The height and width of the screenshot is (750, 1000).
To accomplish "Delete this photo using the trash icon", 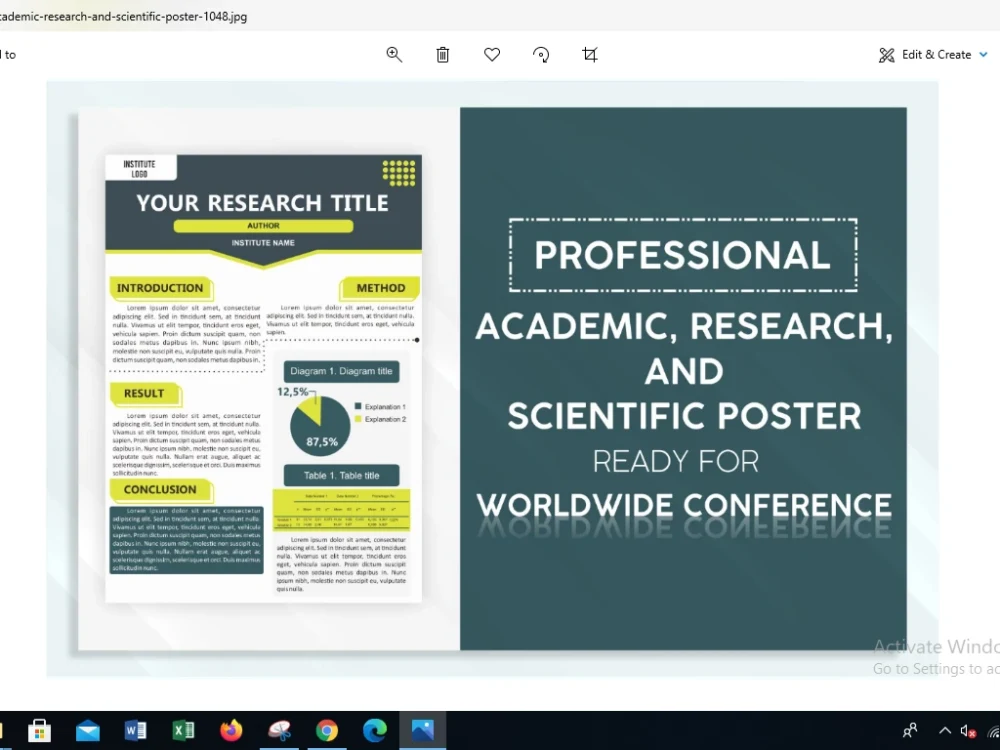I will 442,55.
